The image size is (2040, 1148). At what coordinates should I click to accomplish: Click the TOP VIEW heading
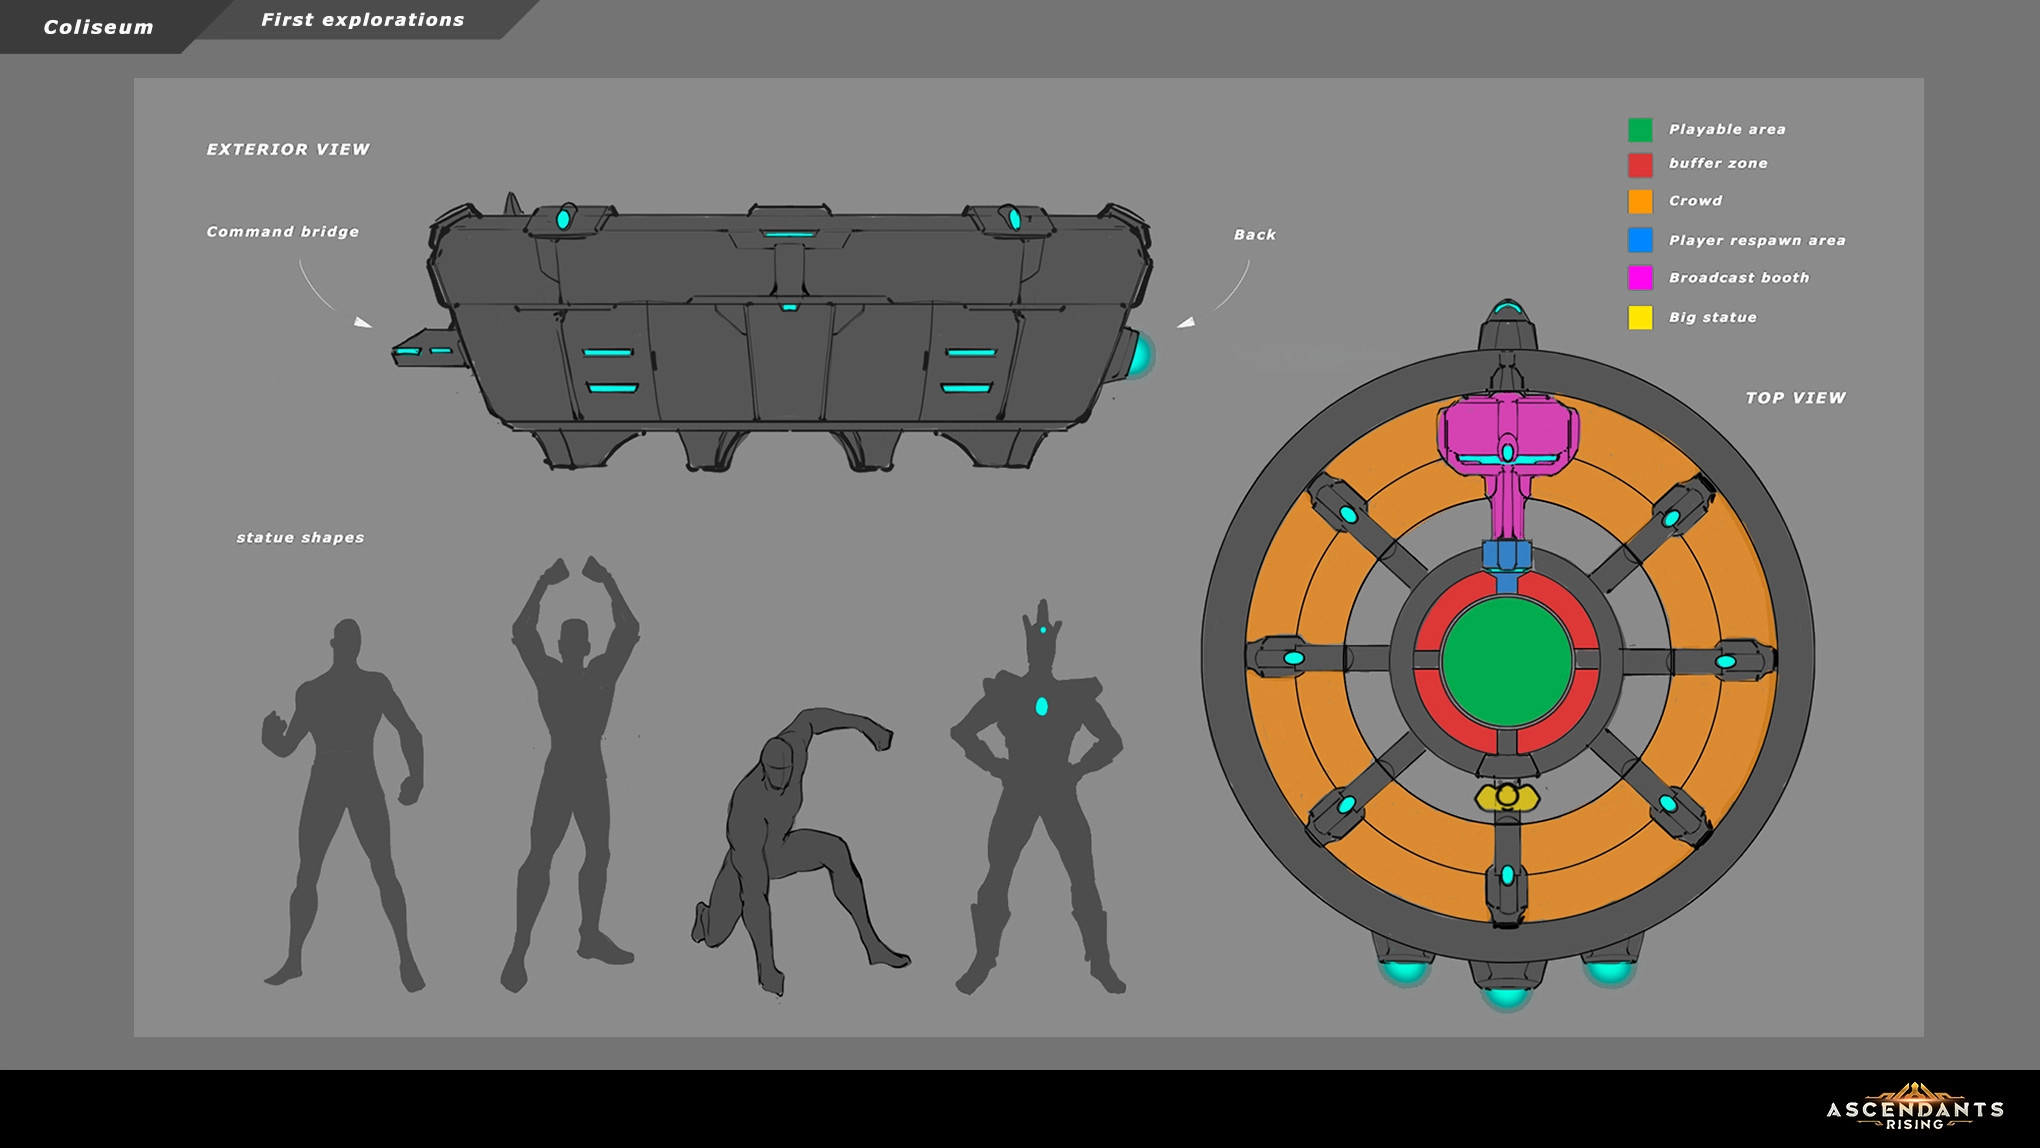click(x=1795, y=398)
